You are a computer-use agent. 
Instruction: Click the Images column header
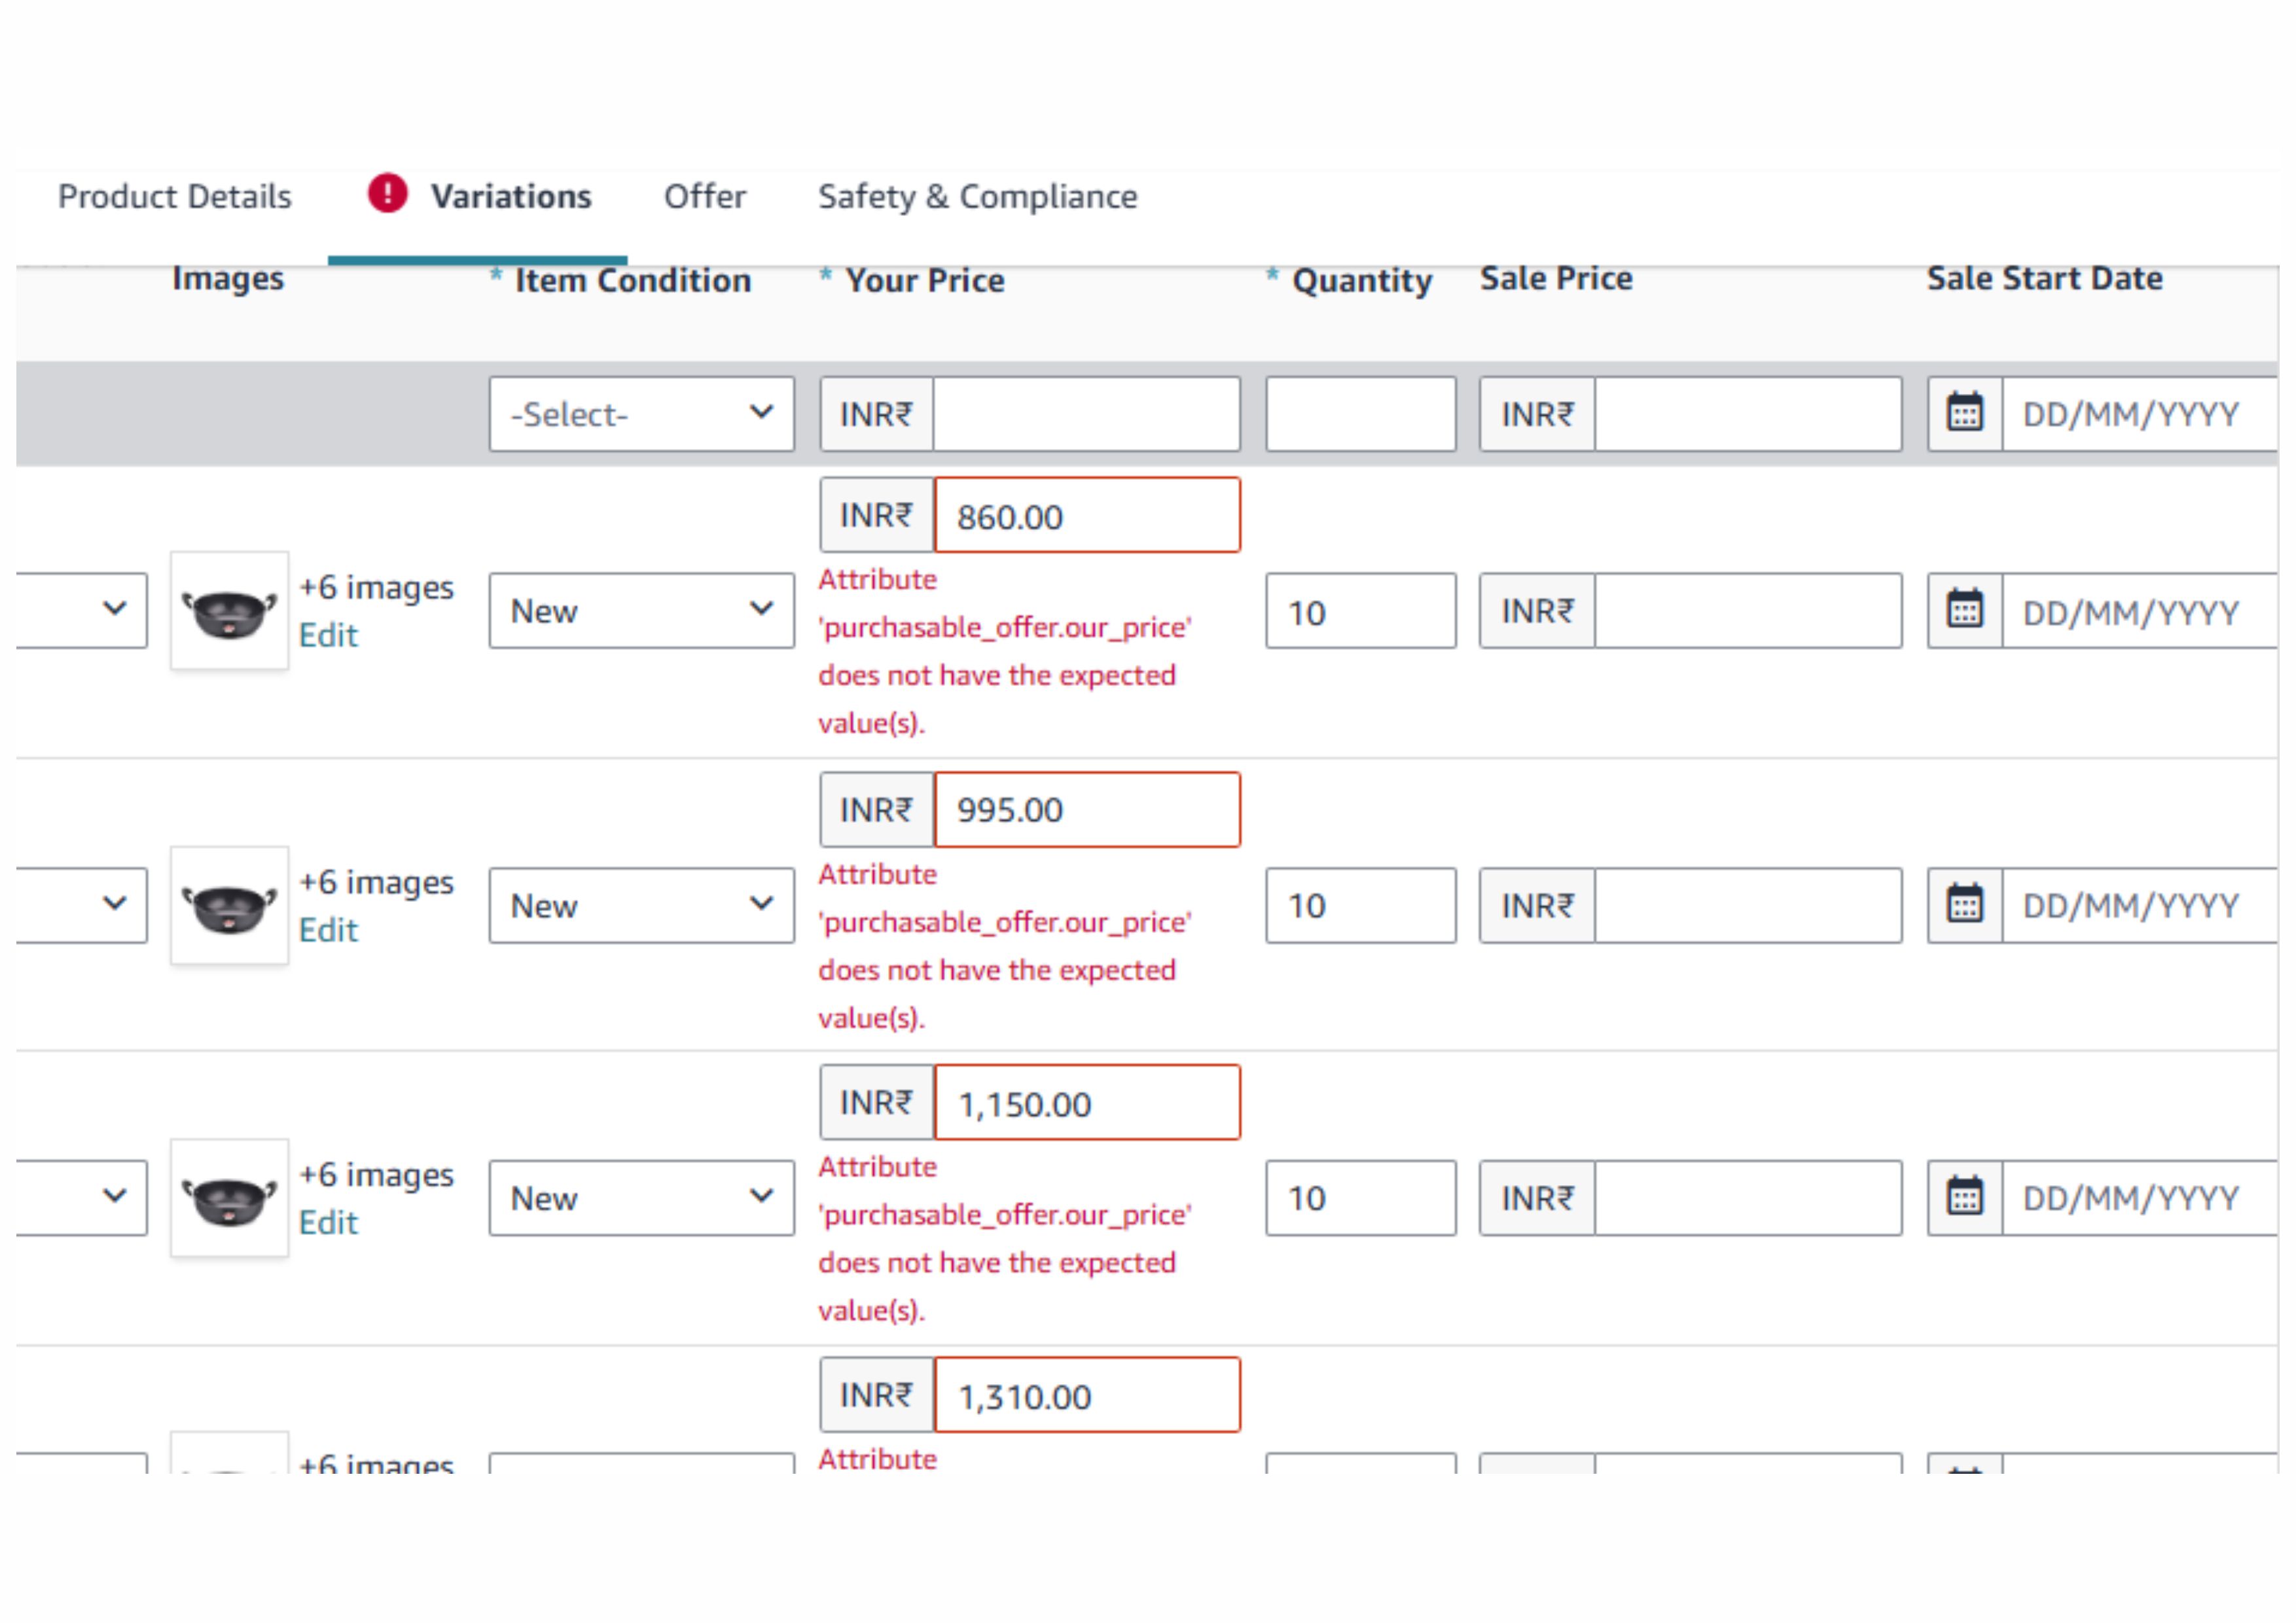[228, 279]
